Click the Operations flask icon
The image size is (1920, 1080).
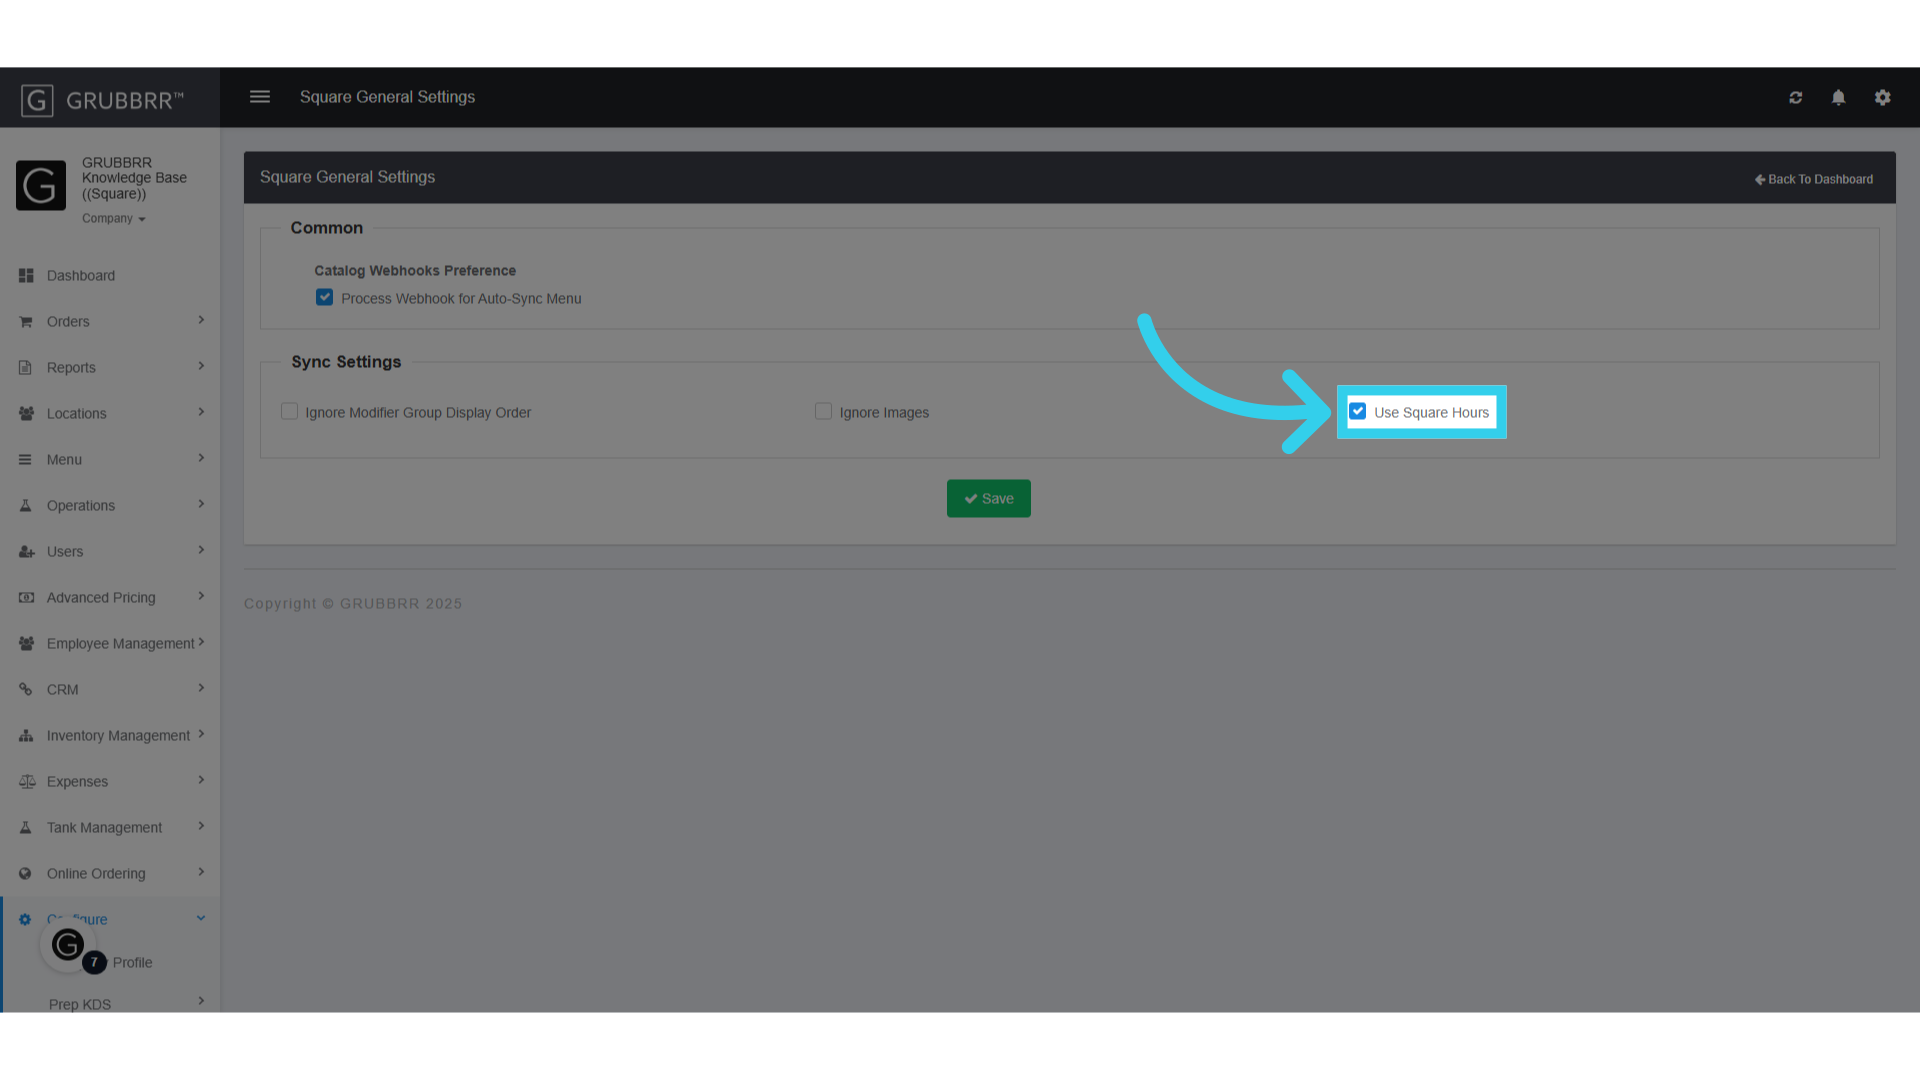(26, 506)
